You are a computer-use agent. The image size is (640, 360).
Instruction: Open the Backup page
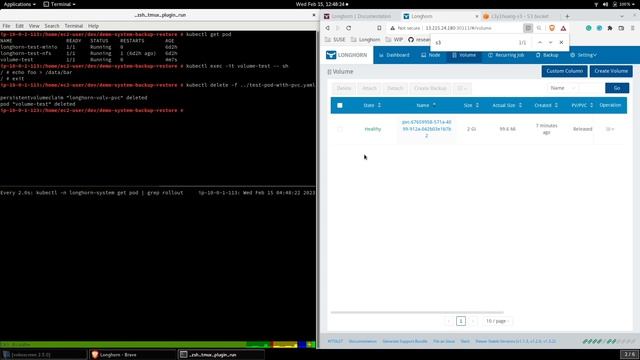coord(547,55)
